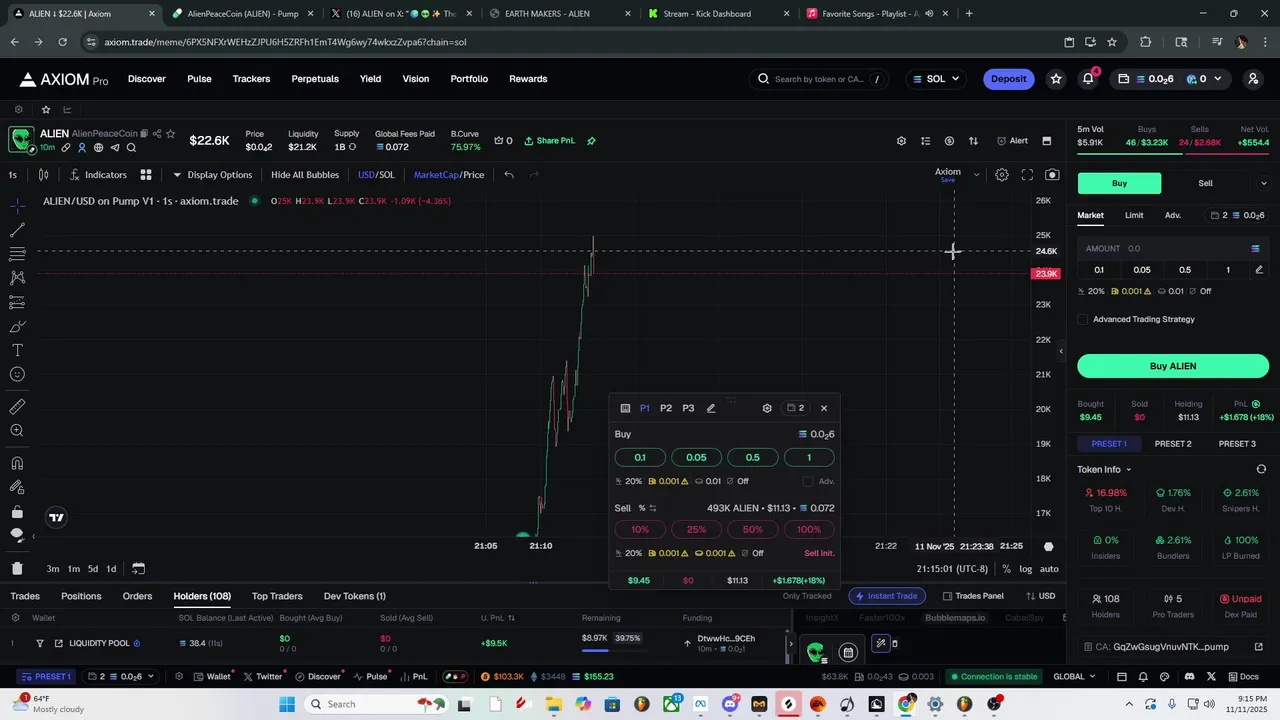Toggle Instant Trade mode

(x=885, y=596)
